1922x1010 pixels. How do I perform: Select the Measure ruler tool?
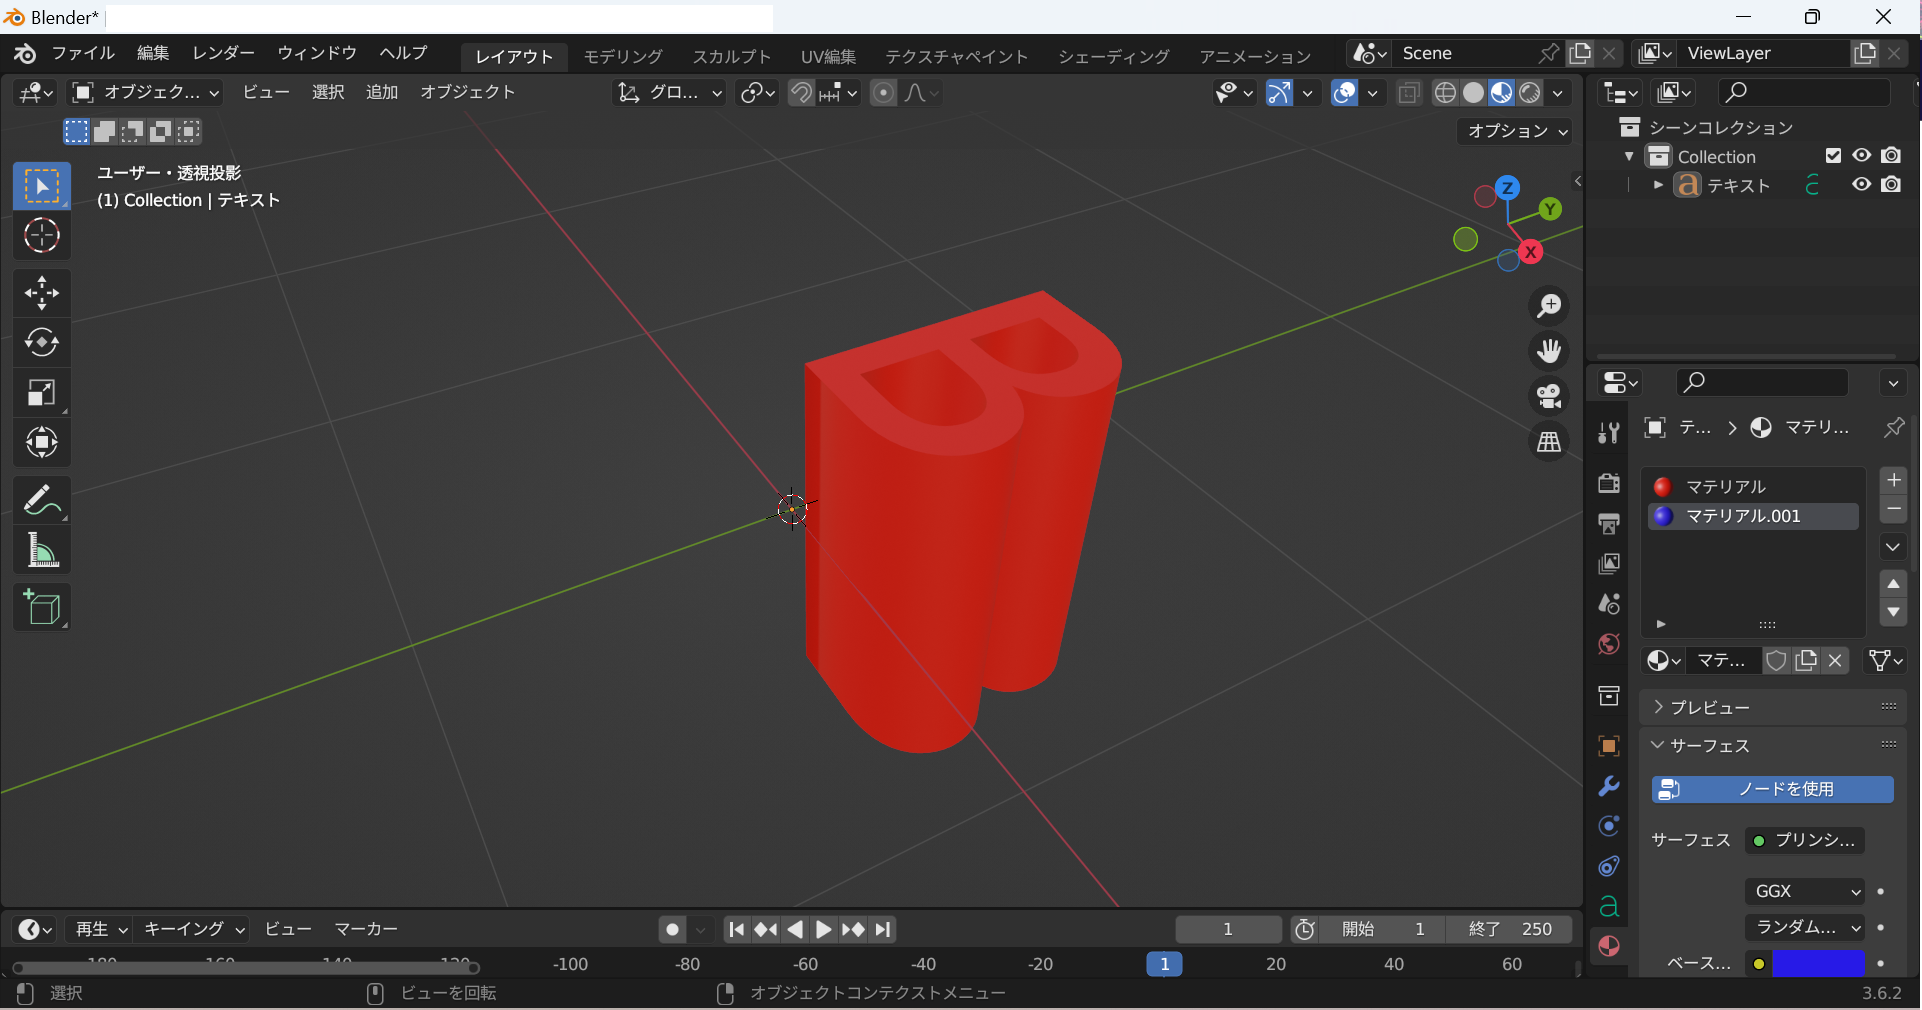tap(42, 550)
